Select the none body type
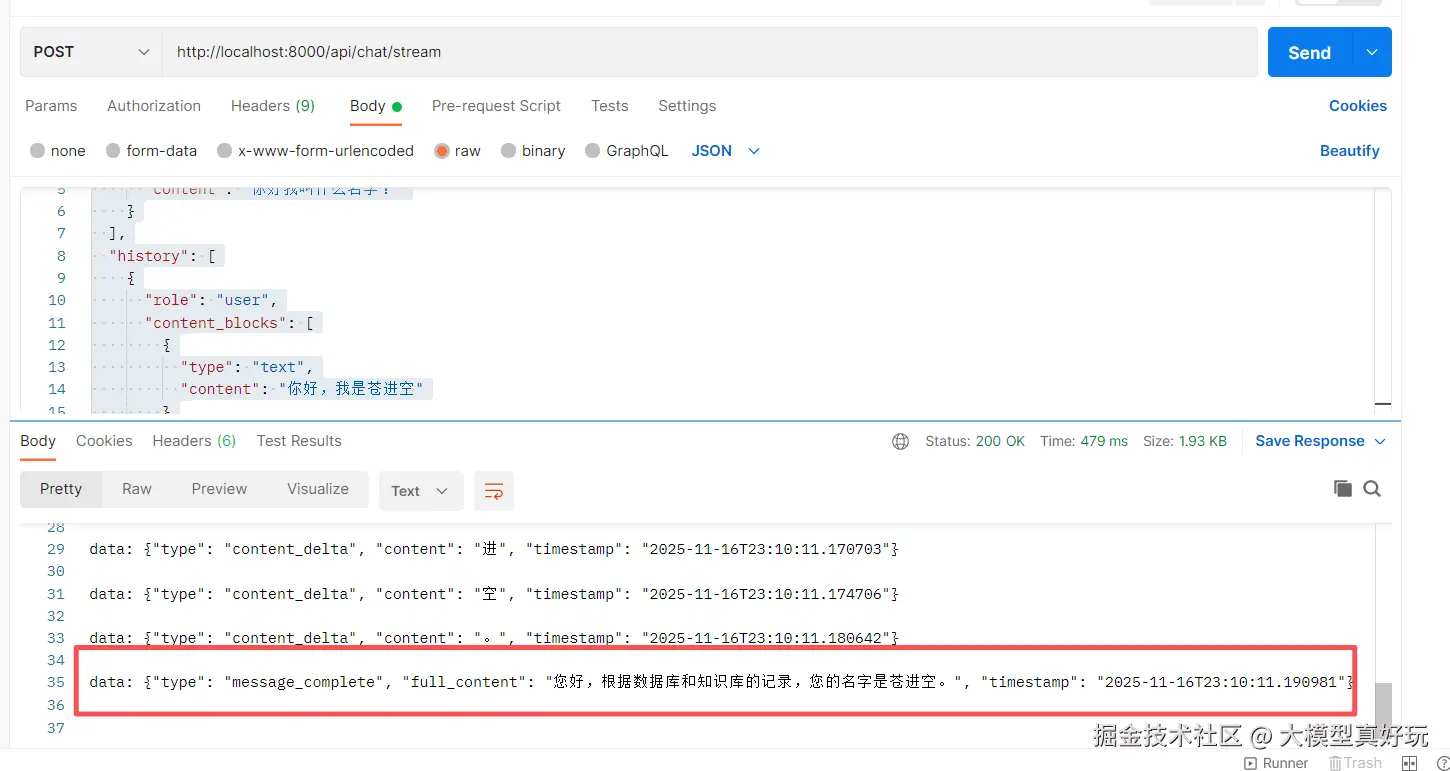Screen dimensions: 1450x771 click(x=58, y=151)
